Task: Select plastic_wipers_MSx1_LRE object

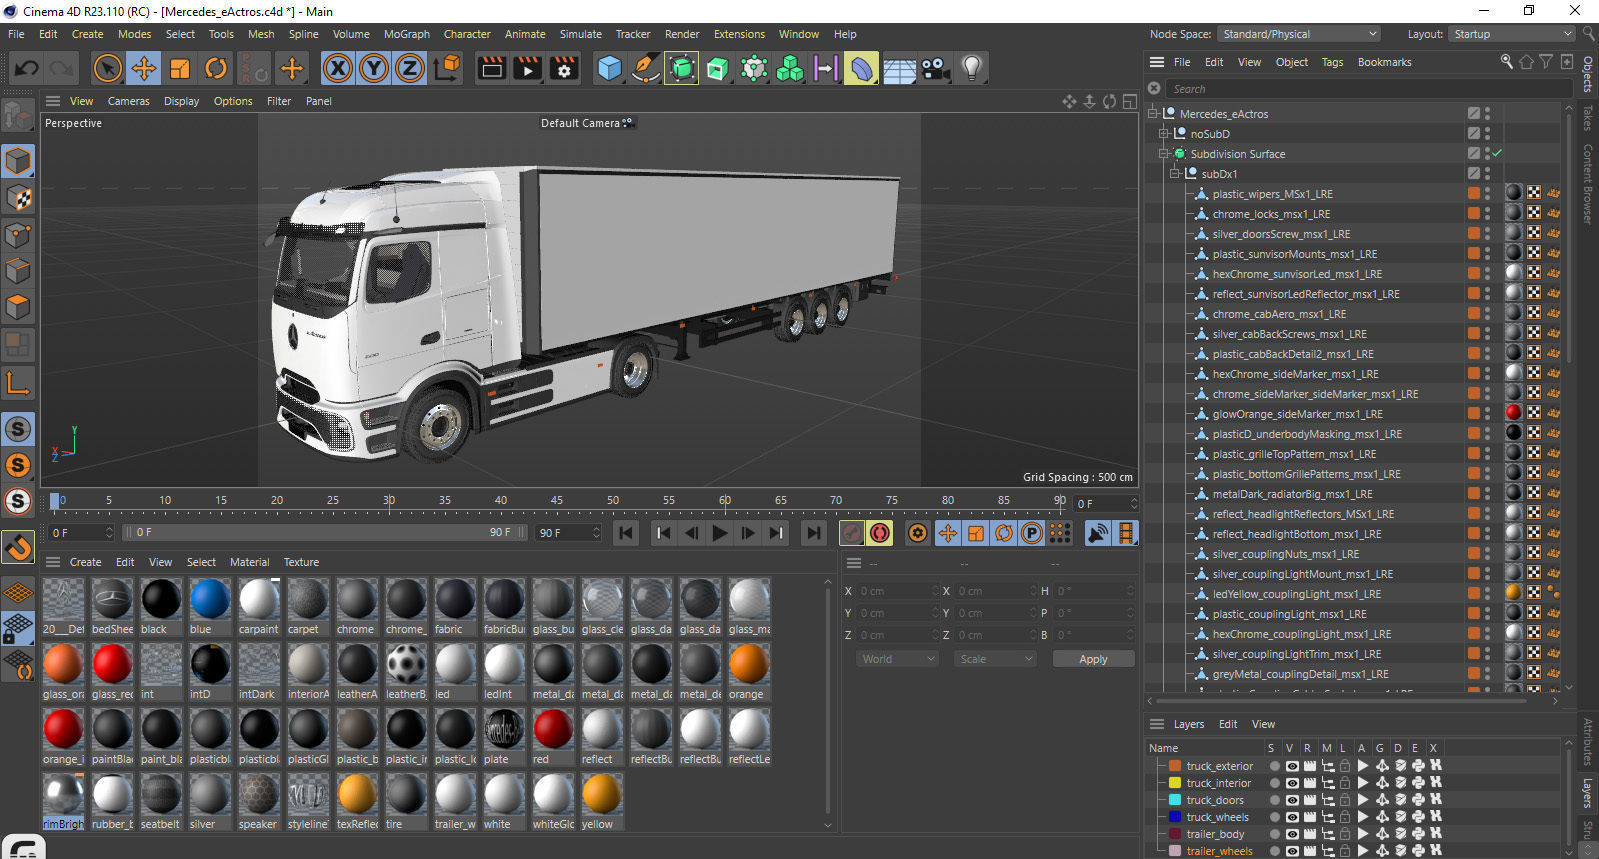Action: pos(1272,194)
